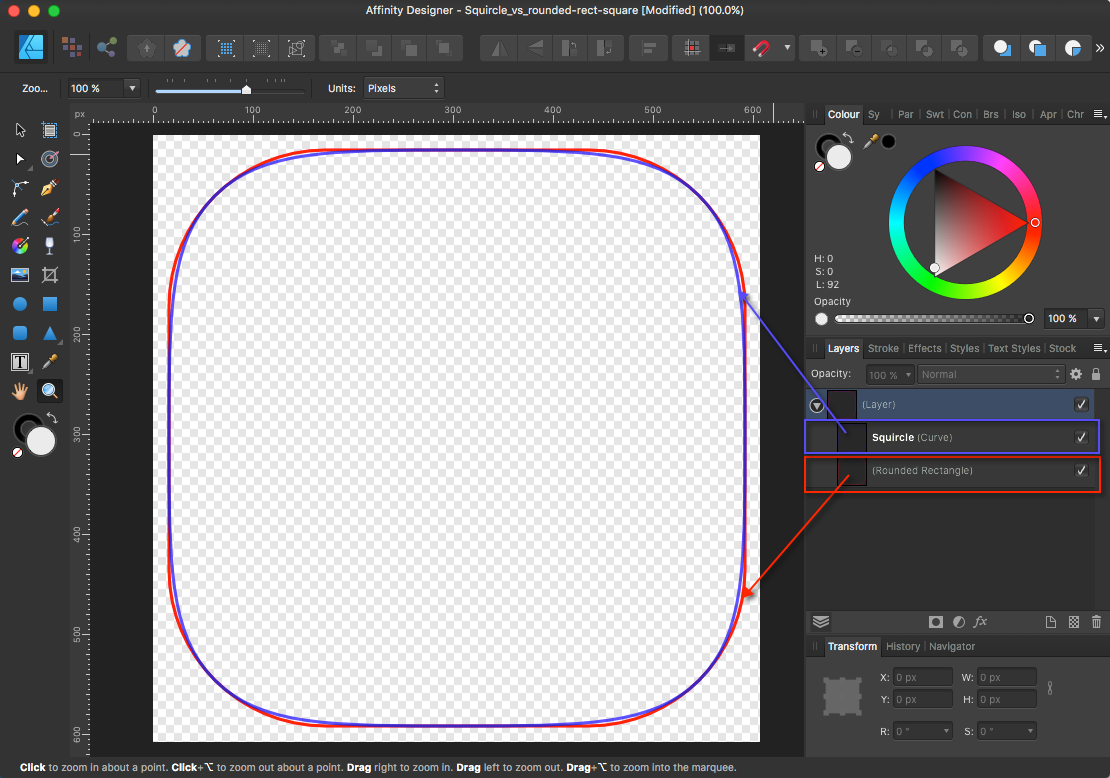Select the Ellipse tool
This screenshot has height=778, width=1110.
coord(18,304)
